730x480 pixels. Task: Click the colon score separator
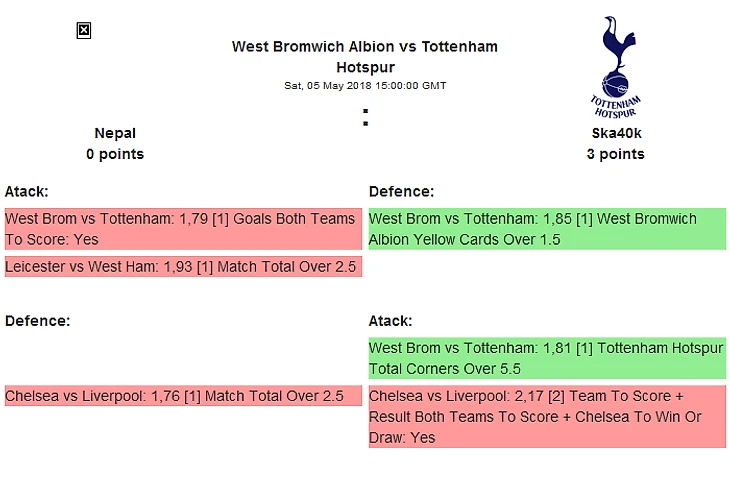tap(366, 119)
